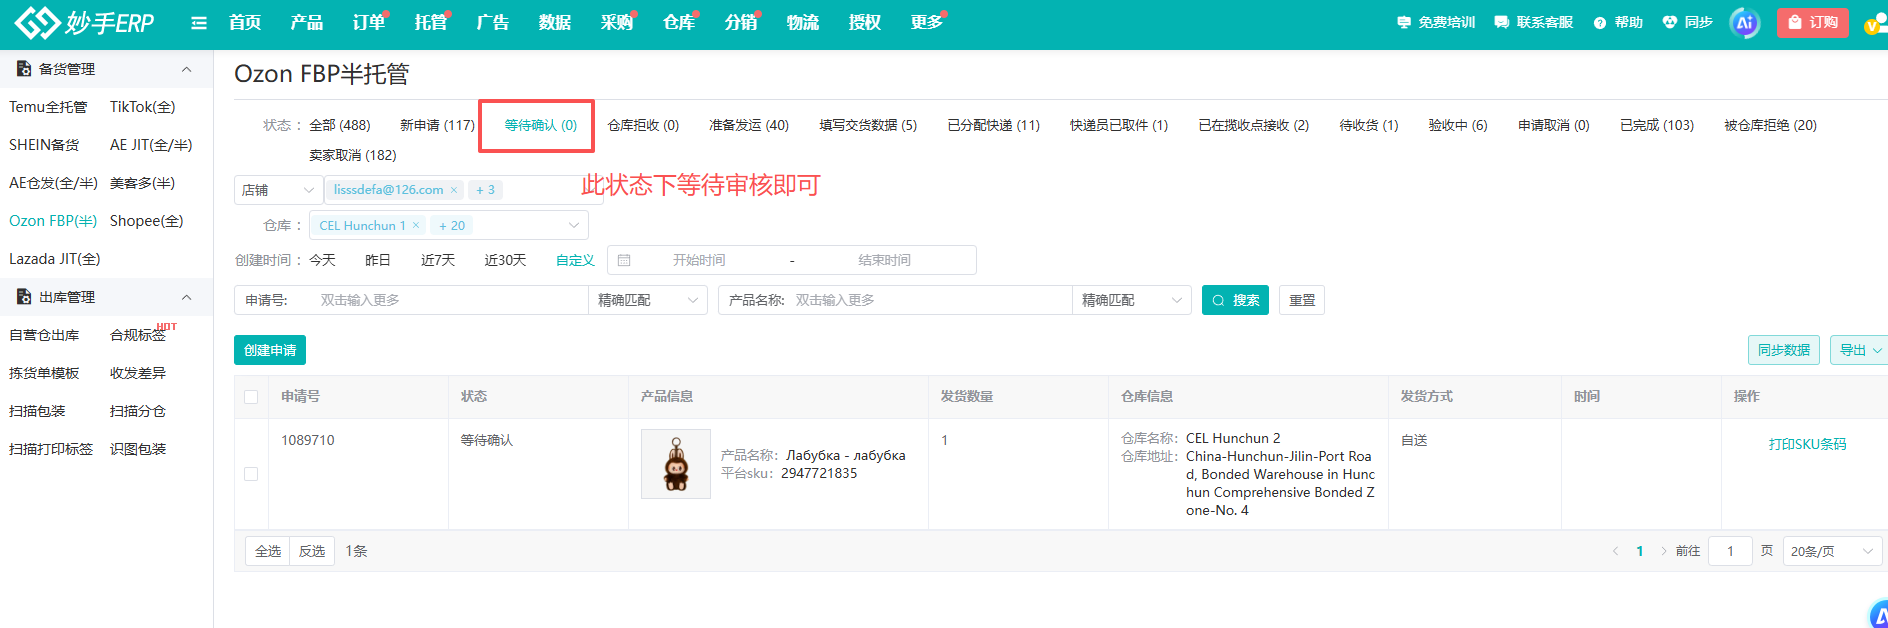Filter by 验收中 (6) status
The image size is (1888, 628).
(1458, 125)
